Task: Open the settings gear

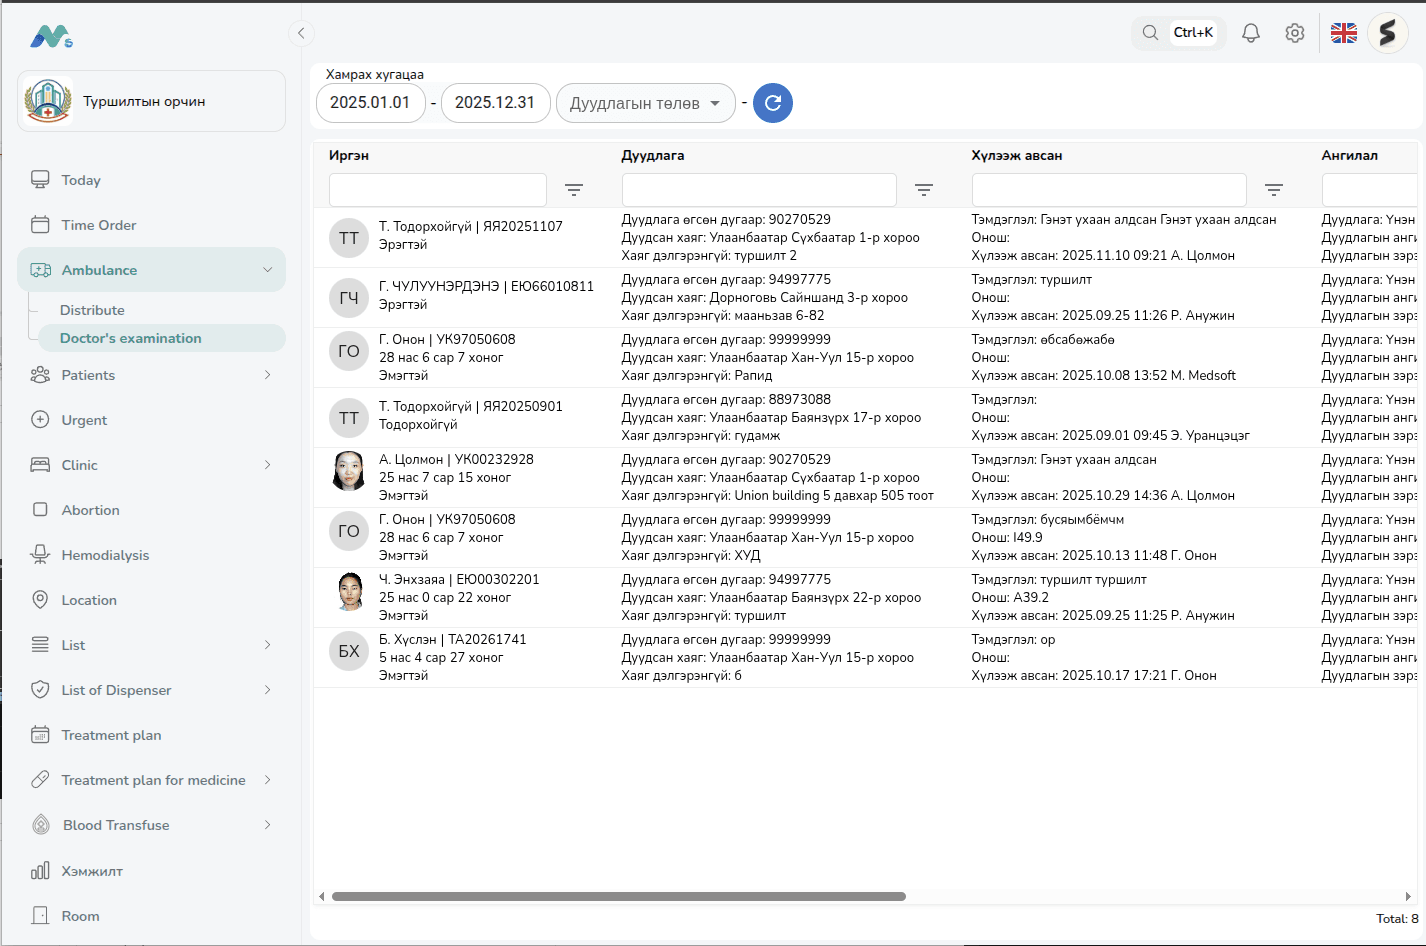Action: coord(1294,32)
